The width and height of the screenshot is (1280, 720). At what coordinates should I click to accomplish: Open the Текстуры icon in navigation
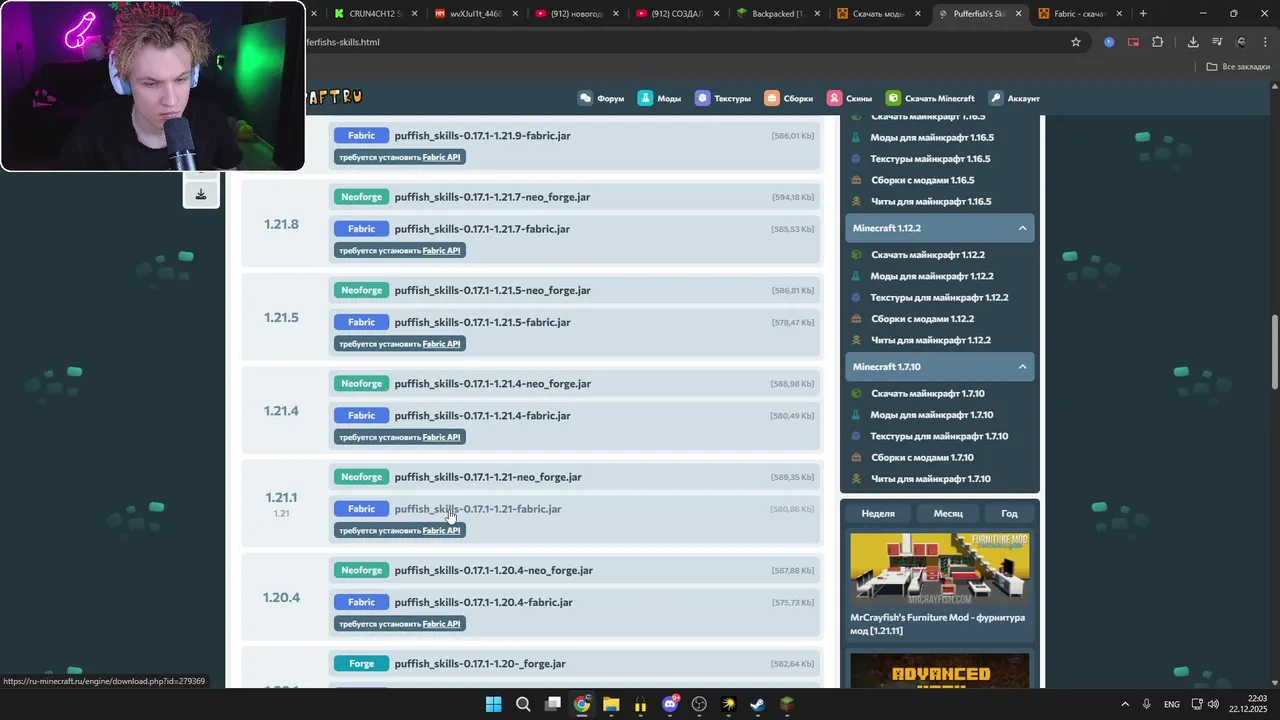[702, 98]
